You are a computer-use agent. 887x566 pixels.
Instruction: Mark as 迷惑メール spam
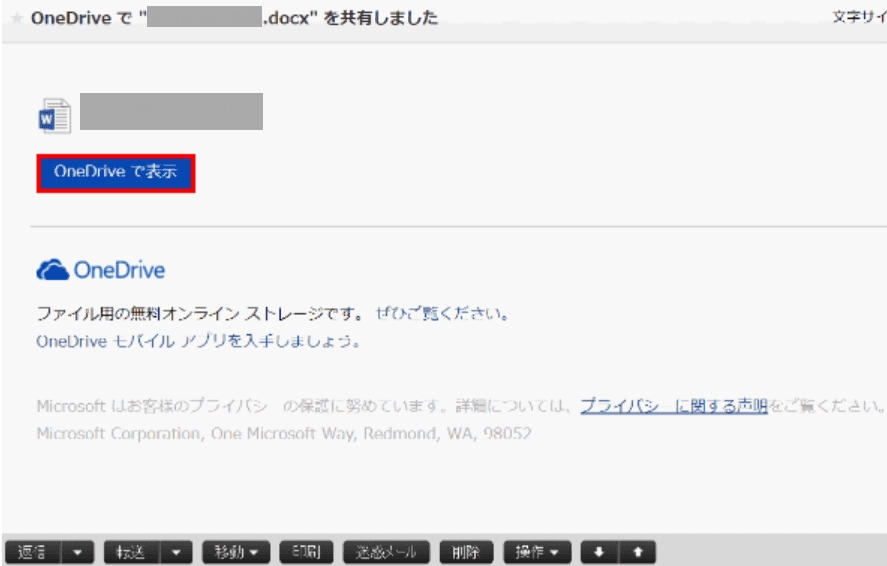pos(386,552)
